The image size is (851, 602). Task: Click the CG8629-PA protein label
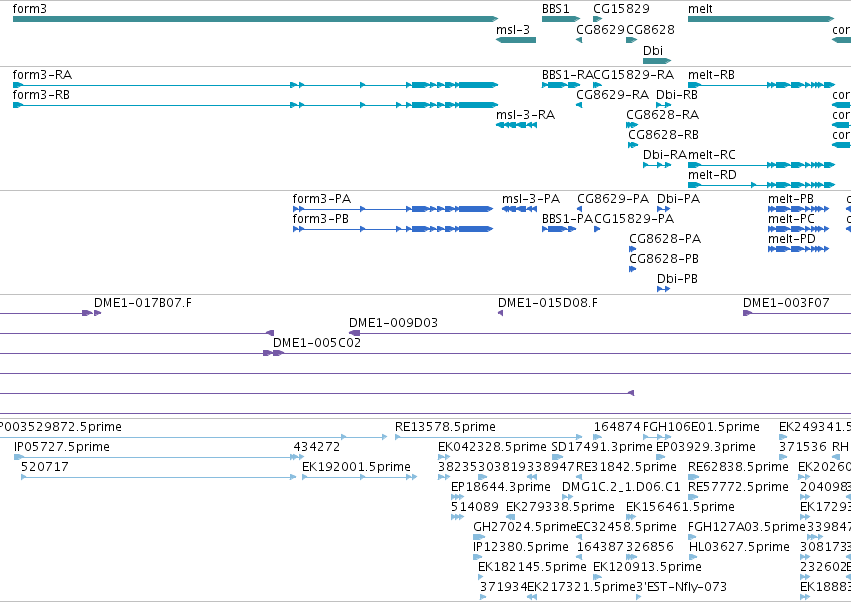tap(613, 199)
